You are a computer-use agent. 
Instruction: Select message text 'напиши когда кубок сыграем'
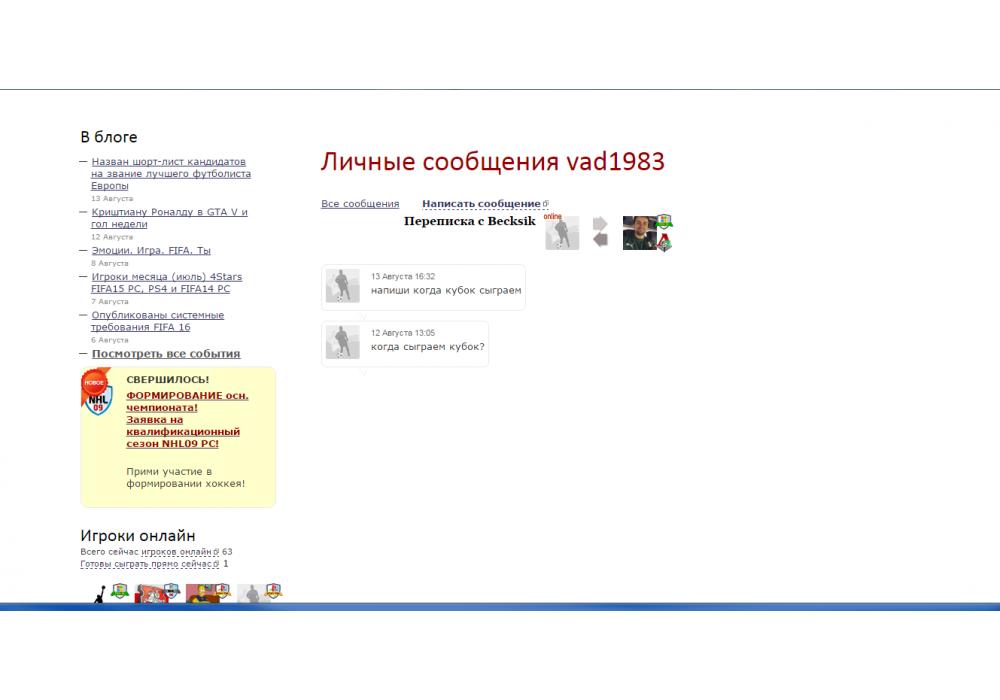click(x=446, y=291)
